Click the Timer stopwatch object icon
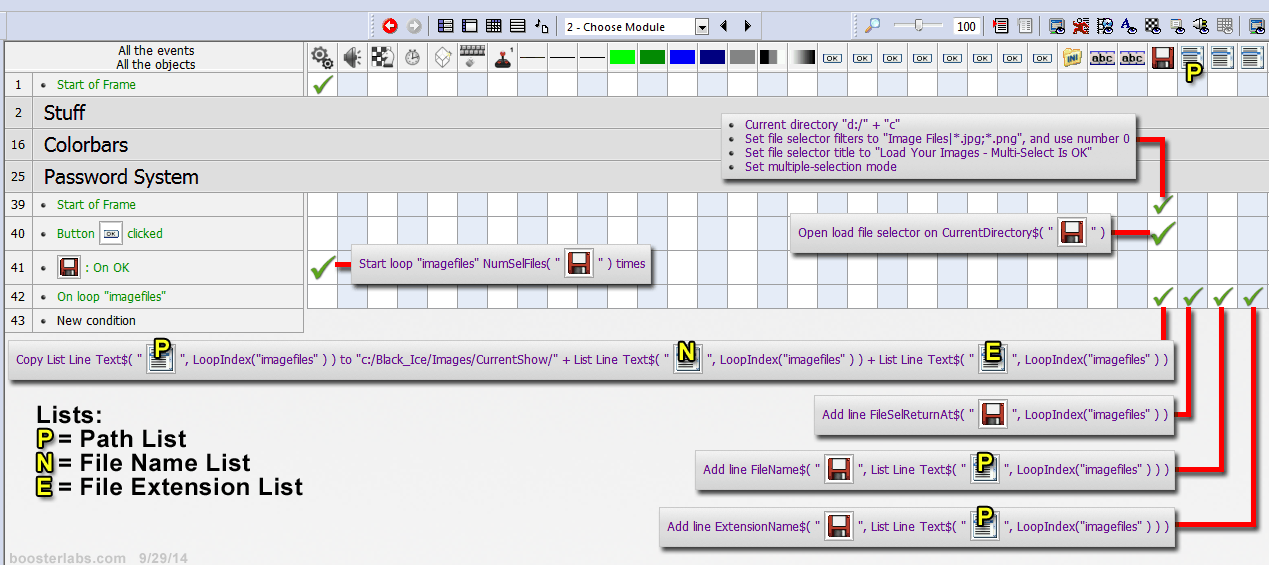The image size is (1269, 565). point(412,58)
